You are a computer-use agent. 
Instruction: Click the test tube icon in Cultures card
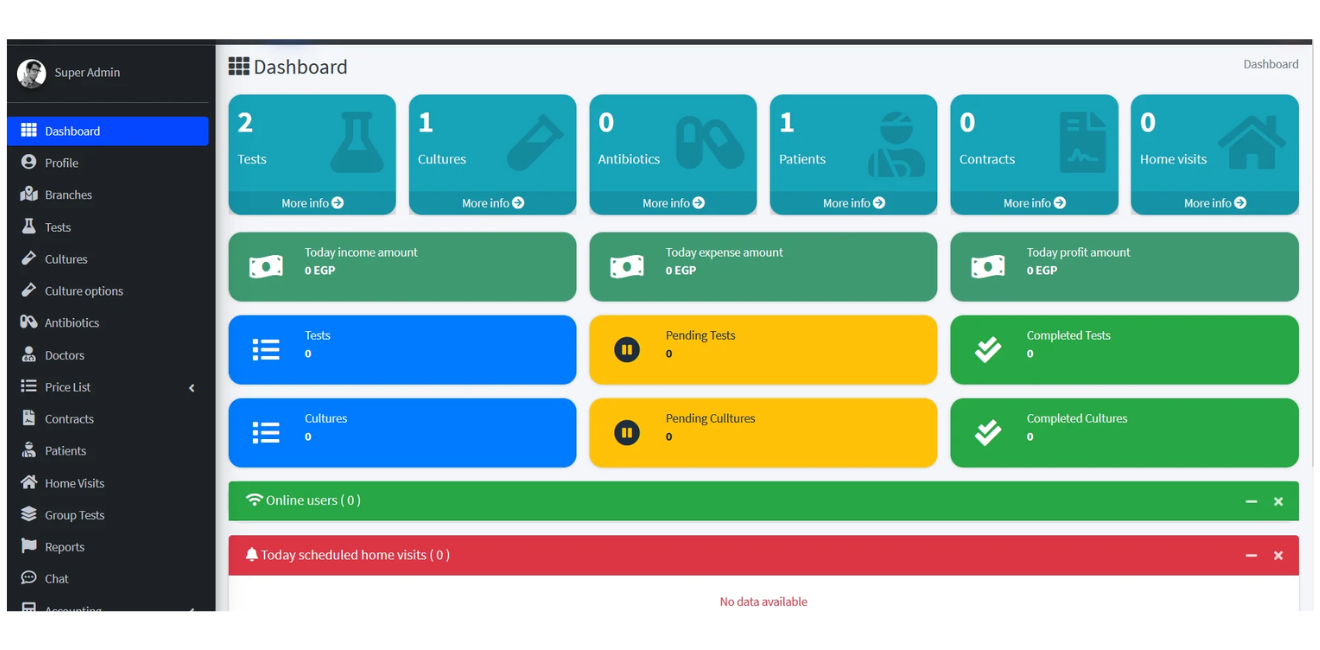[x=535, y=144]
